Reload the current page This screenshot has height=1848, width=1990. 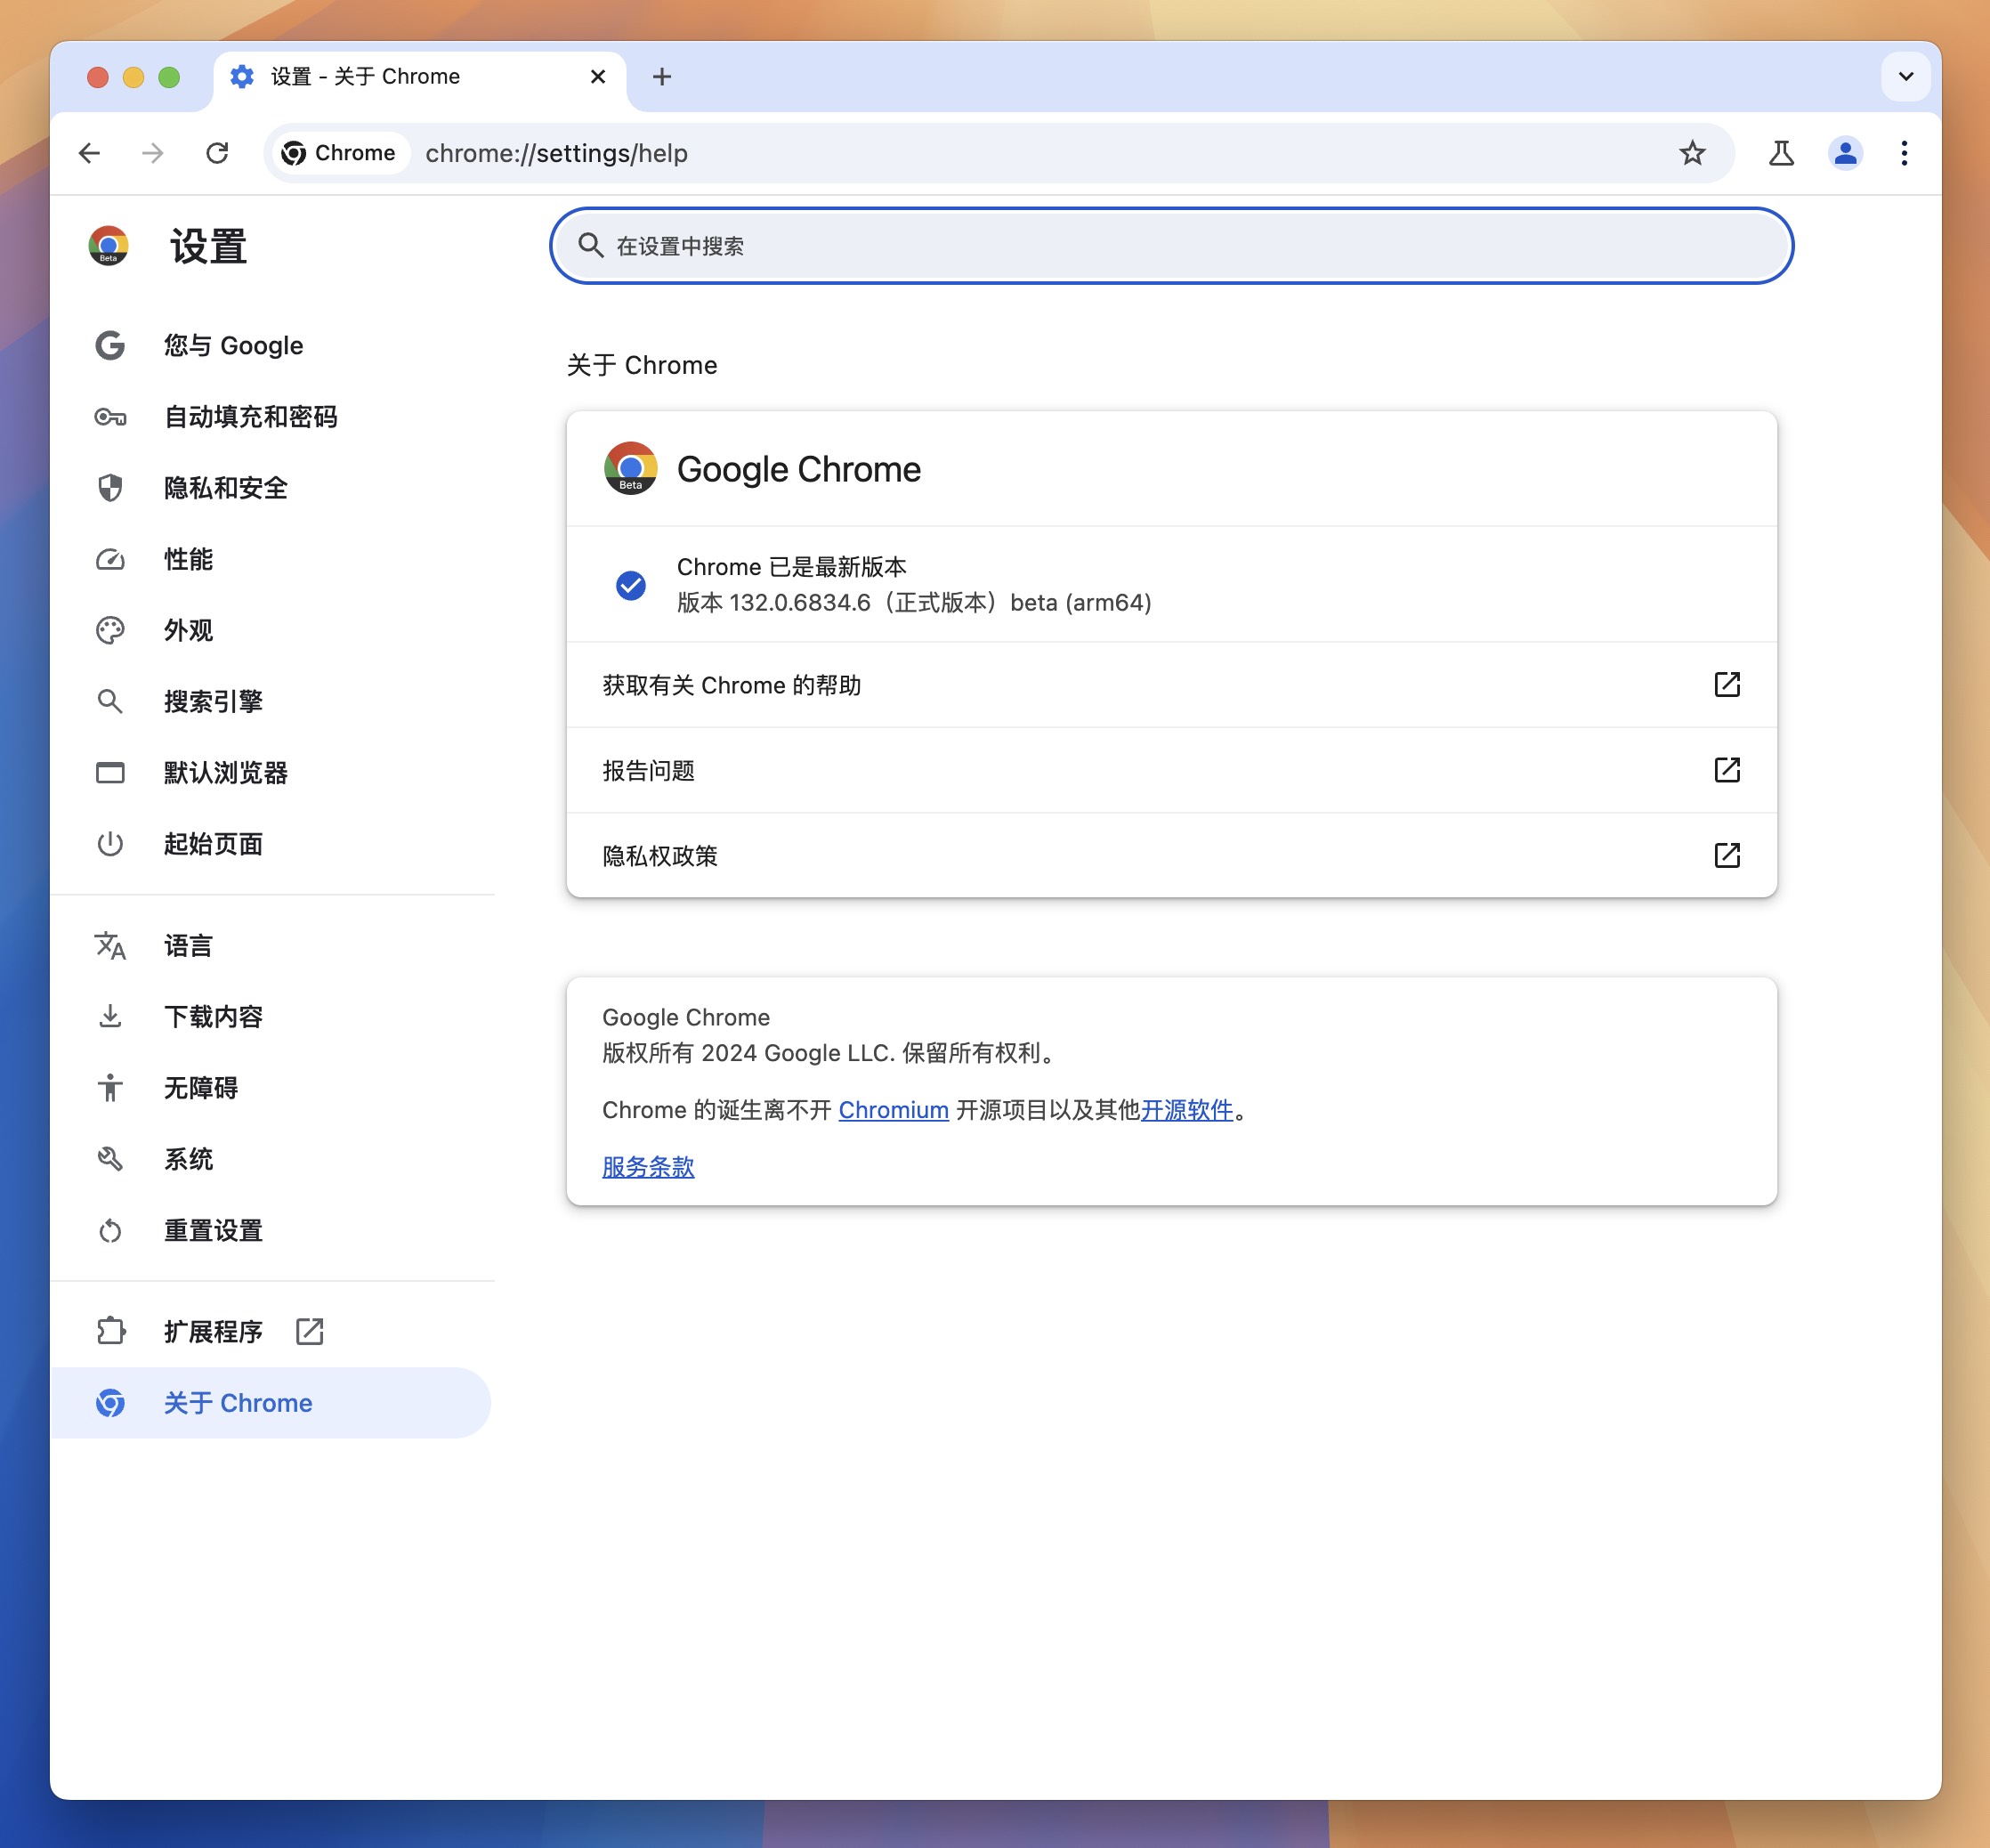pos(217,153)
